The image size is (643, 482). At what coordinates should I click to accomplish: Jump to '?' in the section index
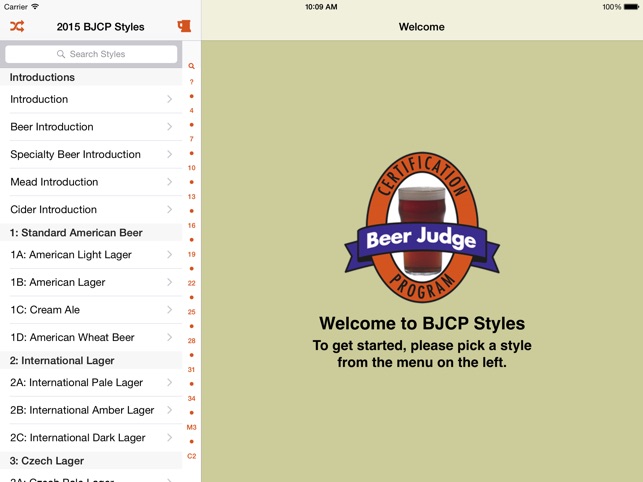(191, 82)
